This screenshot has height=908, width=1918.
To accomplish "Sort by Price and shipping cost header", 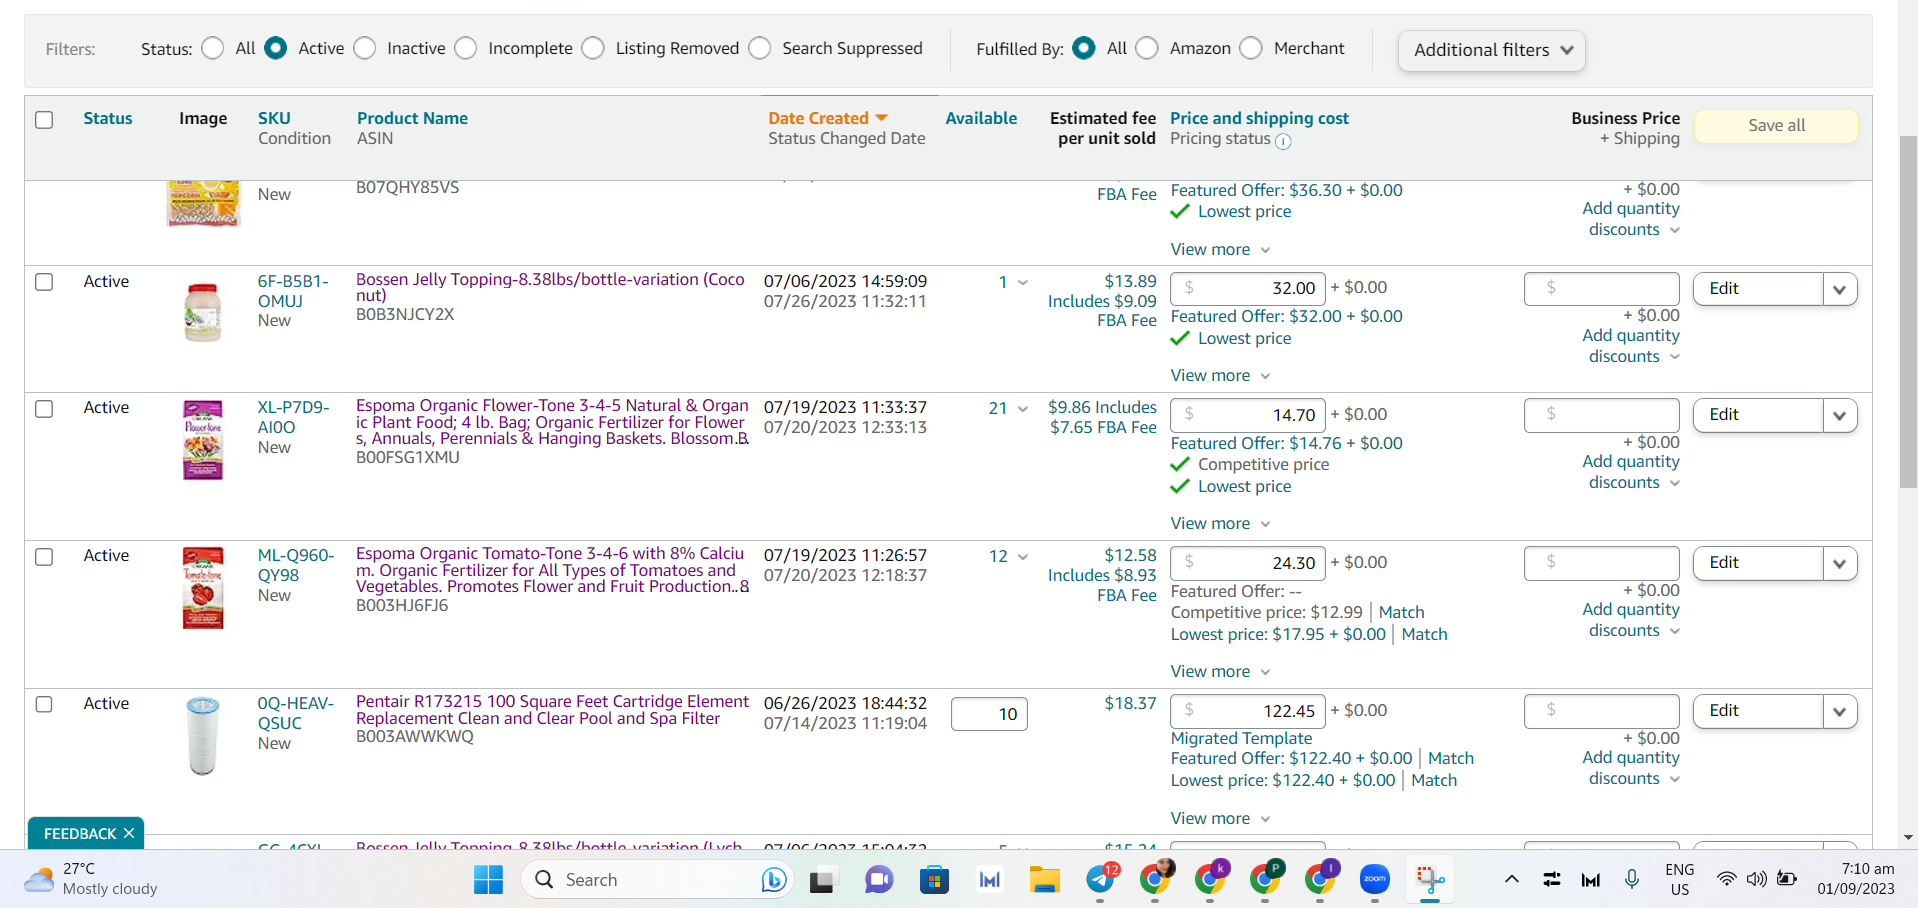I will 1259,118.
